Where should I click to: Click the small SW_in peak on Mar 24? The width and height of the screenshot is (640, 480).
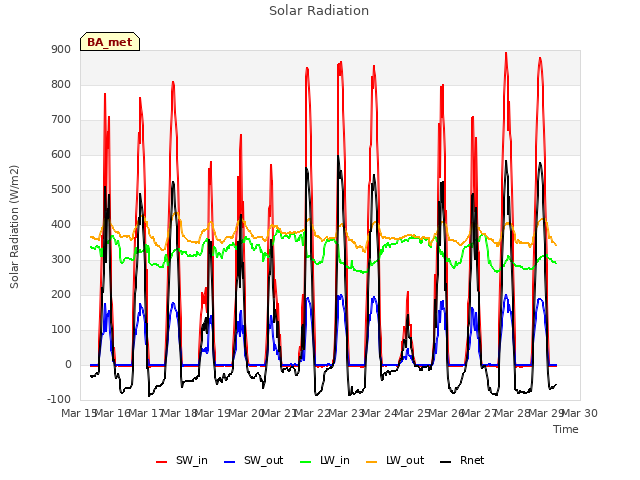(407, 292)
